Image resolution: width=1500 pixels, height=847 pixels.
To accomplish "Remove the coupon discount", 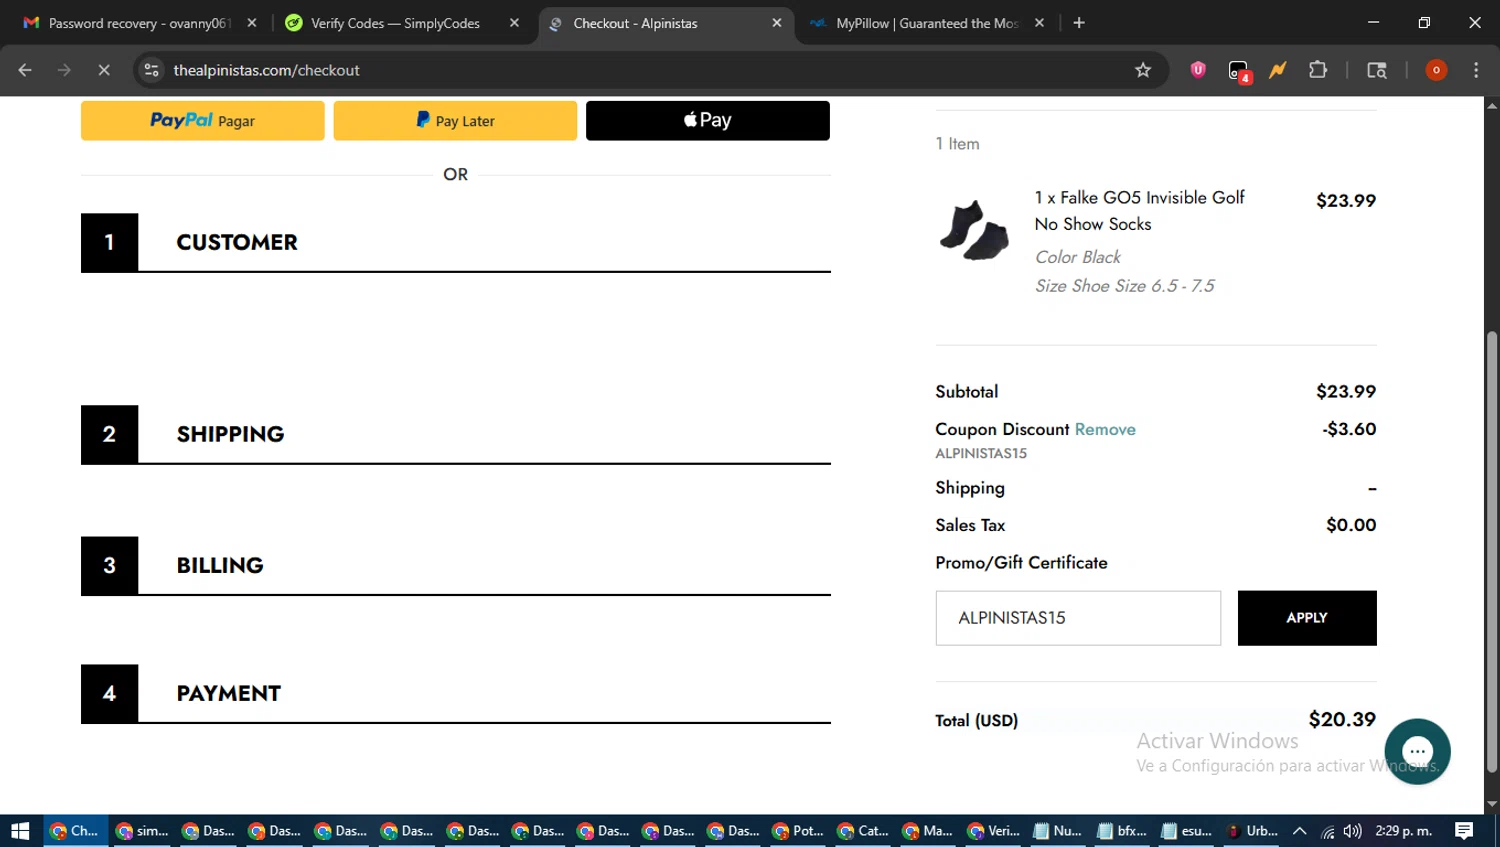I will pos(1105,429).
